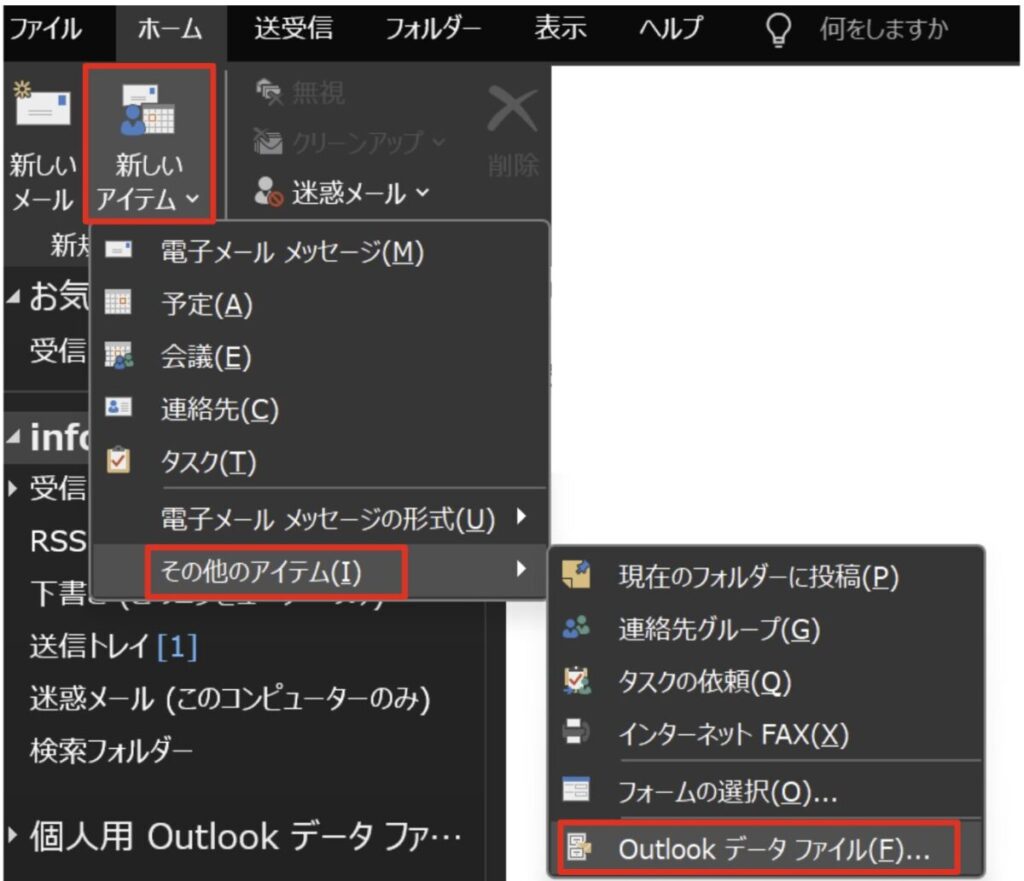Select 会議(E) meeting item
Screen dimensions: 1024x881
[x=206, y=357]
